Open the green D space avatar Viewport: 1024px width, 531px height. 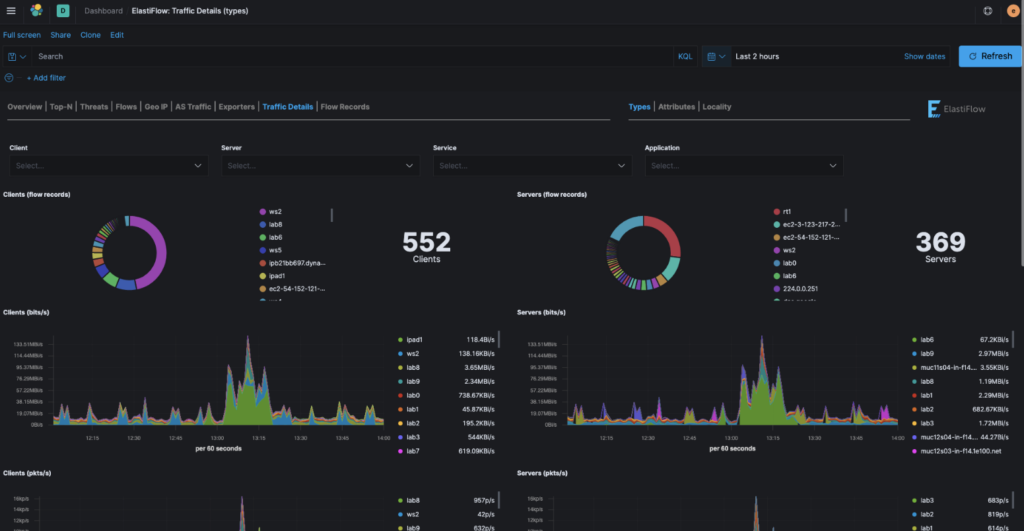[63, 10]
